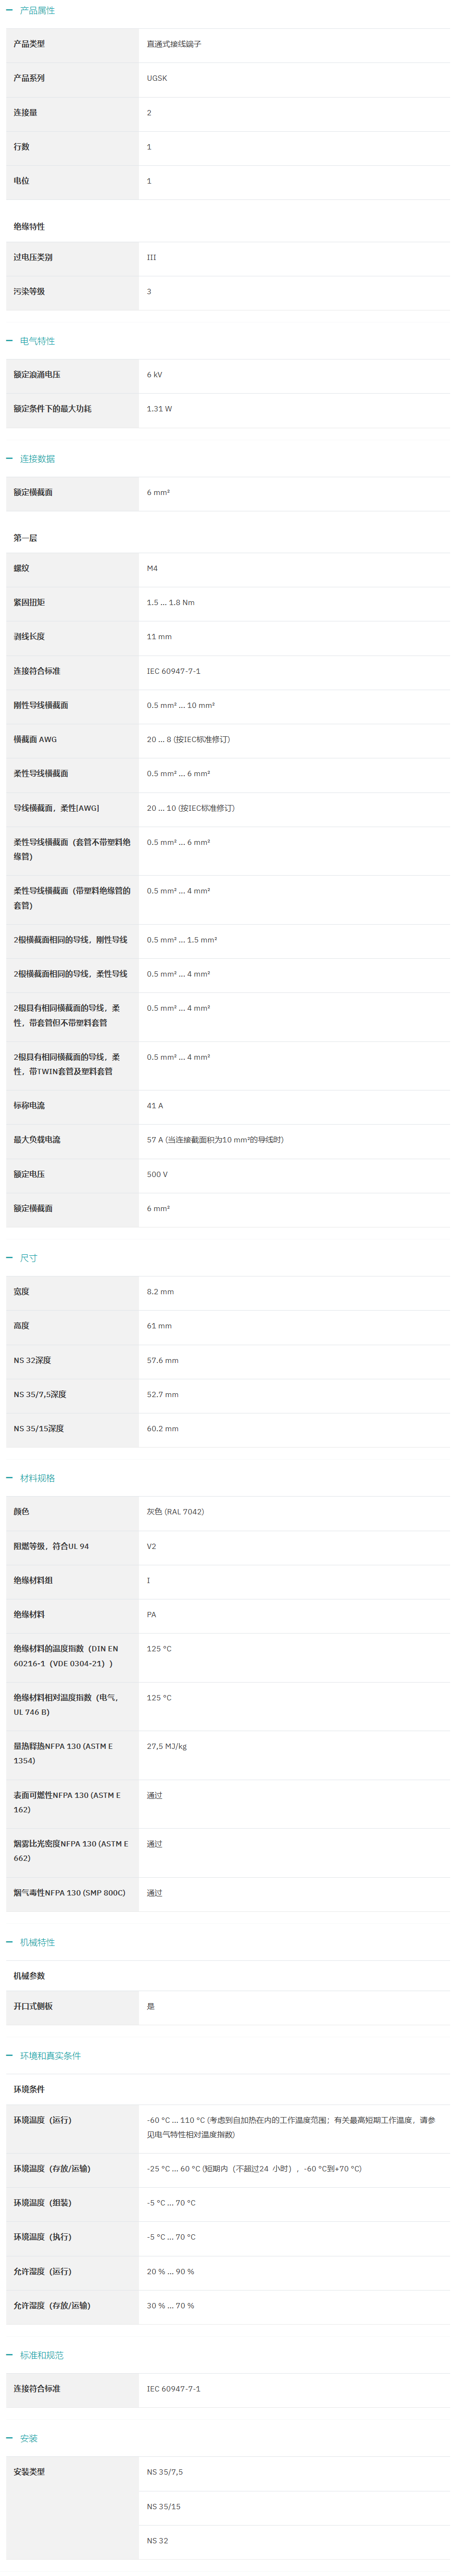This screenshot has height=2576, width=453.
Task: Click the 行数 label
Action: tap(21, 146)
